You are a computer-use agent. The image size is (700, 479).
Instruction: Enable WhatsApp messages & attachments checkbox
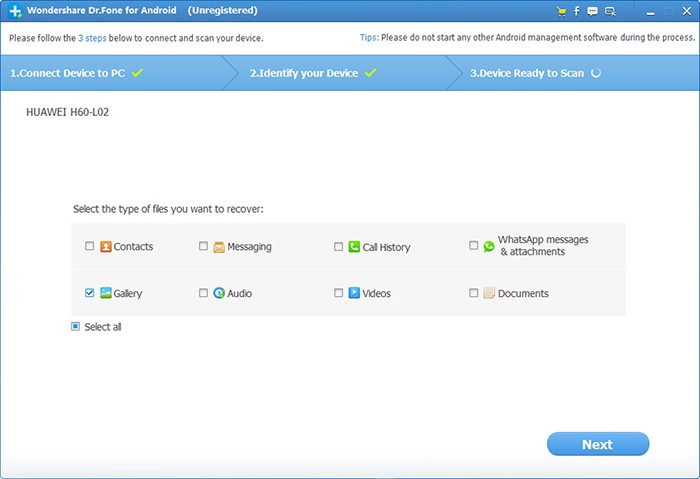(474, 245)
